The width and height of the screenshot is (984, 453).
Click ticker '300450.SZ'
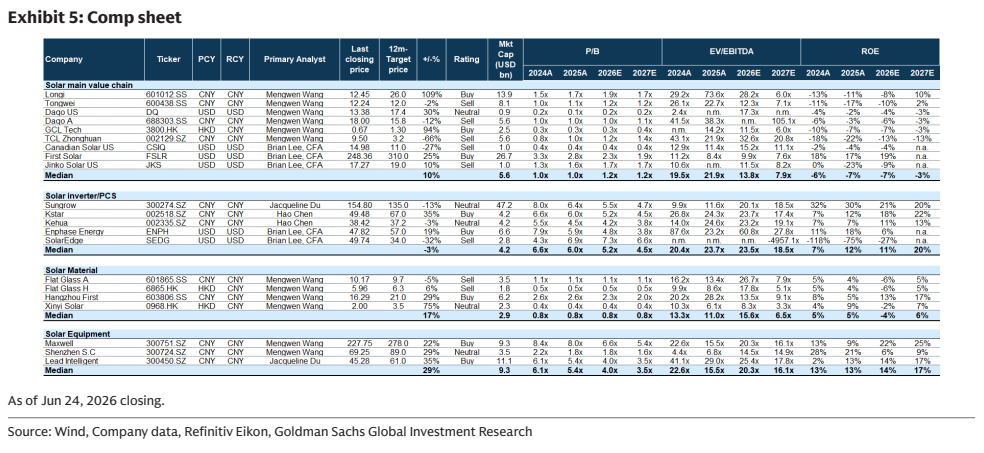point(168,361)
